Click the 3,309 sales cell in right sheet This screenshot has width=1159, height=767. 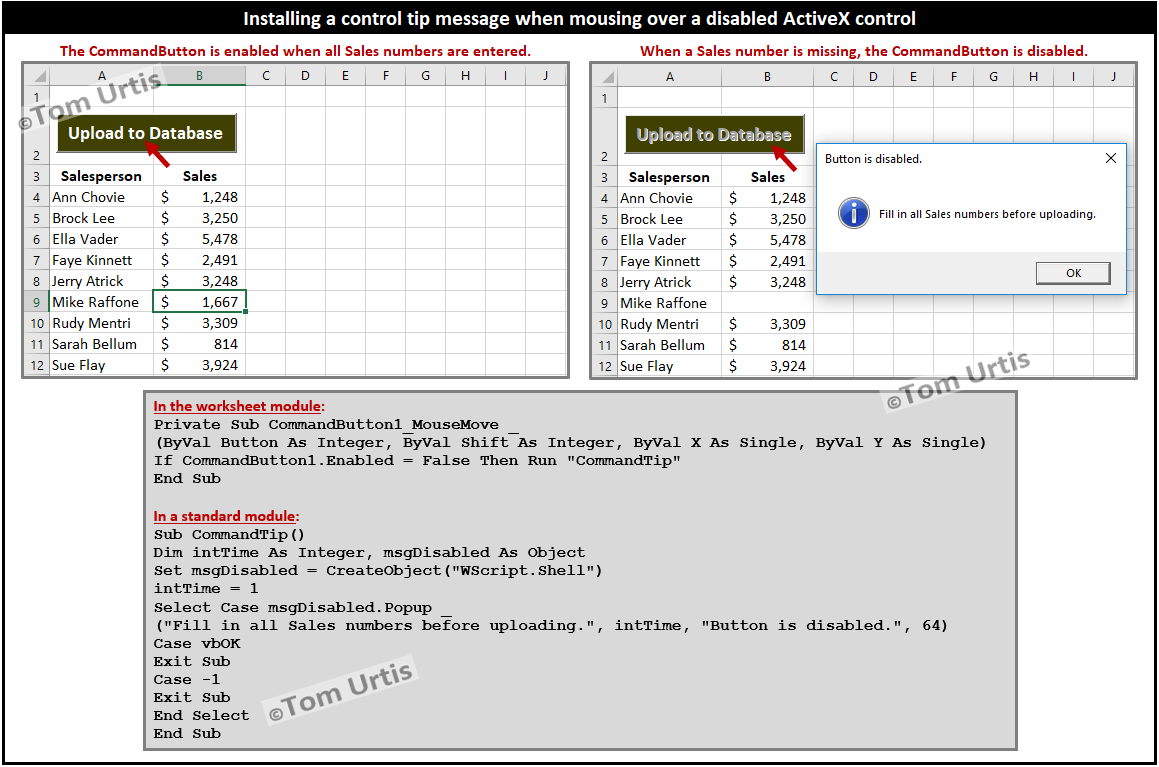tap(767, 324)
